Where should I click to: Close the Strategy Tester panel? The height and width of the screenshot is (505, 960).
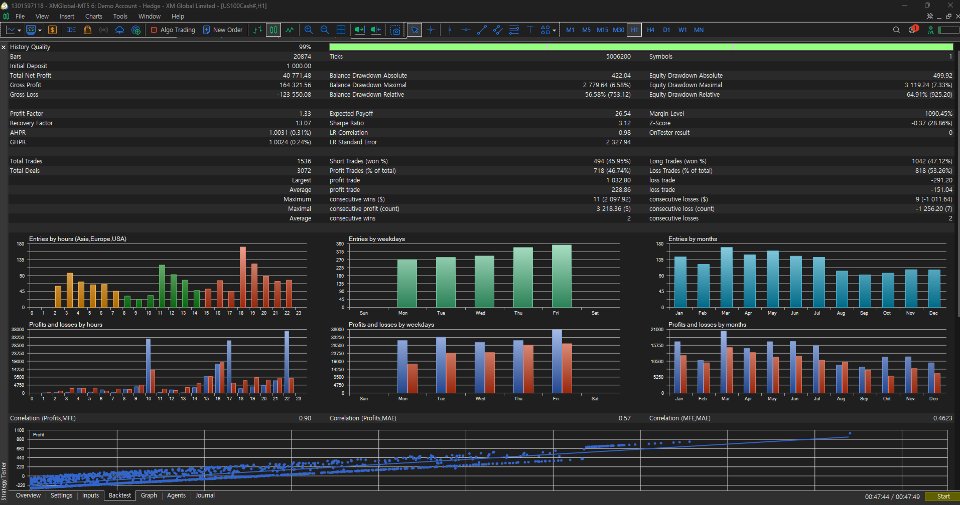pos(4,47)
